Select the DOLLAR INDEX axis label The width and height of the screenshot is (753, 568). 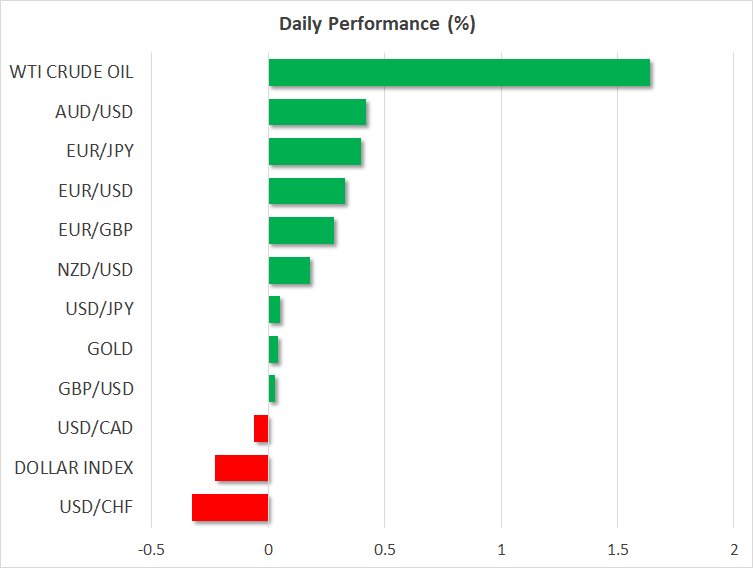[73, 467]
